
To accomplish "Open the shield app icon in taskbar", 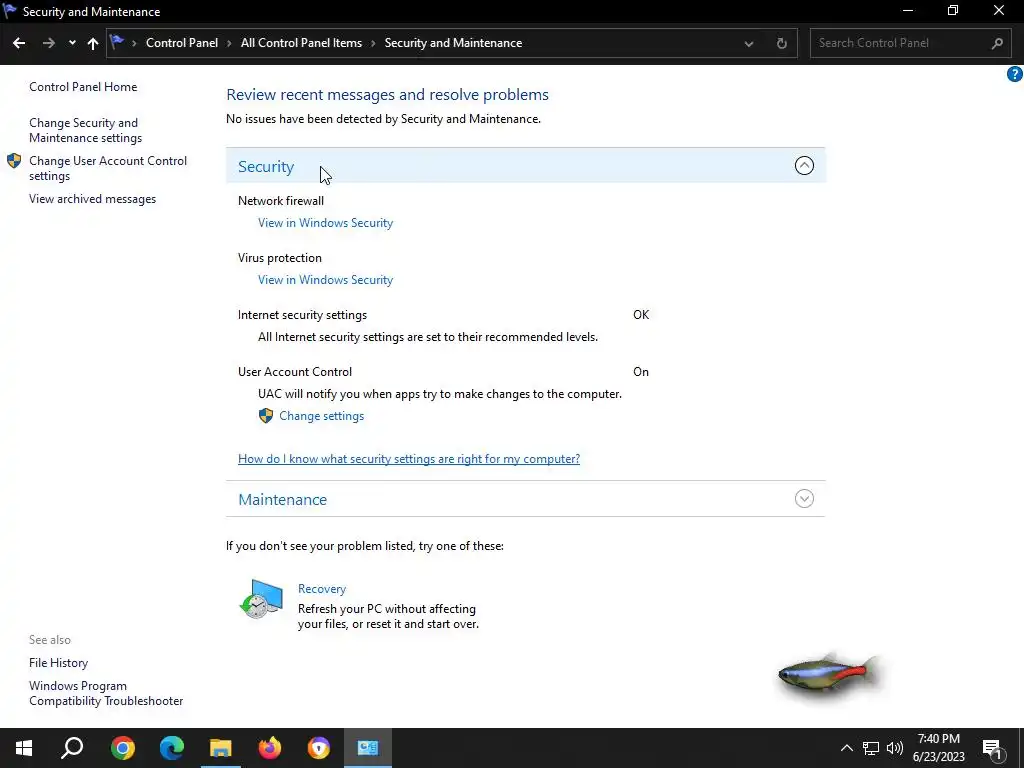I will pyautogui.click(x=319, y=748).
